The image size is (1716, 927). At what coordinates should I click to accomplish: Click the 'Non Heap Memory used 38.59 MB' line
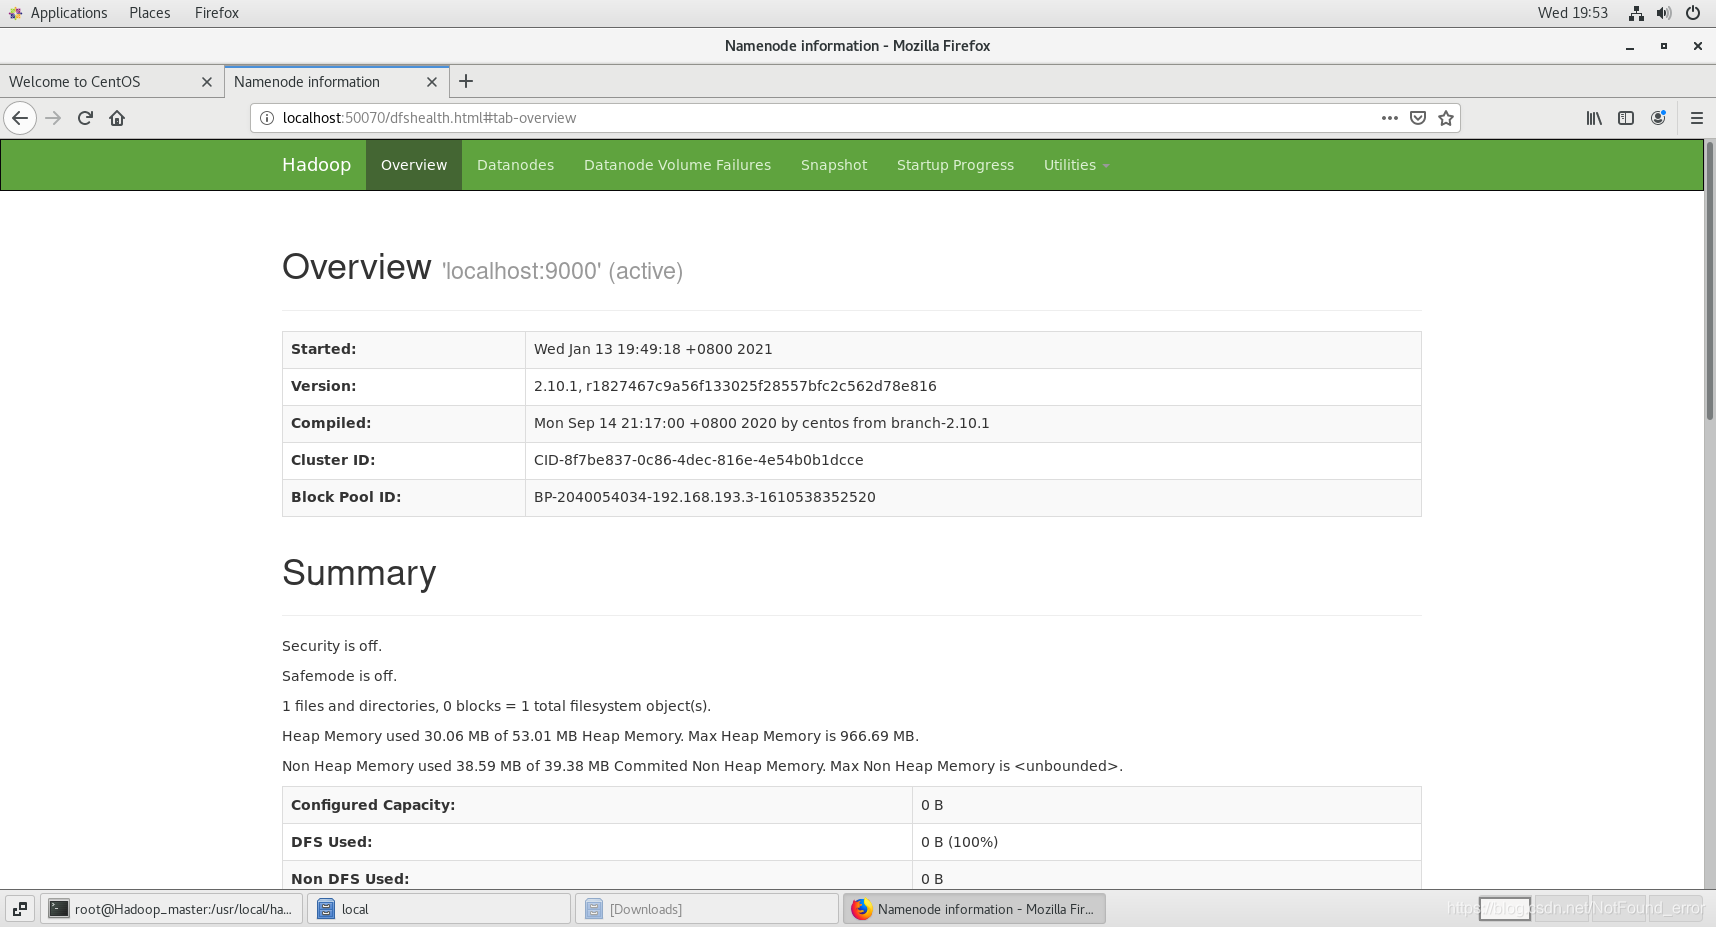pos(702,766)
